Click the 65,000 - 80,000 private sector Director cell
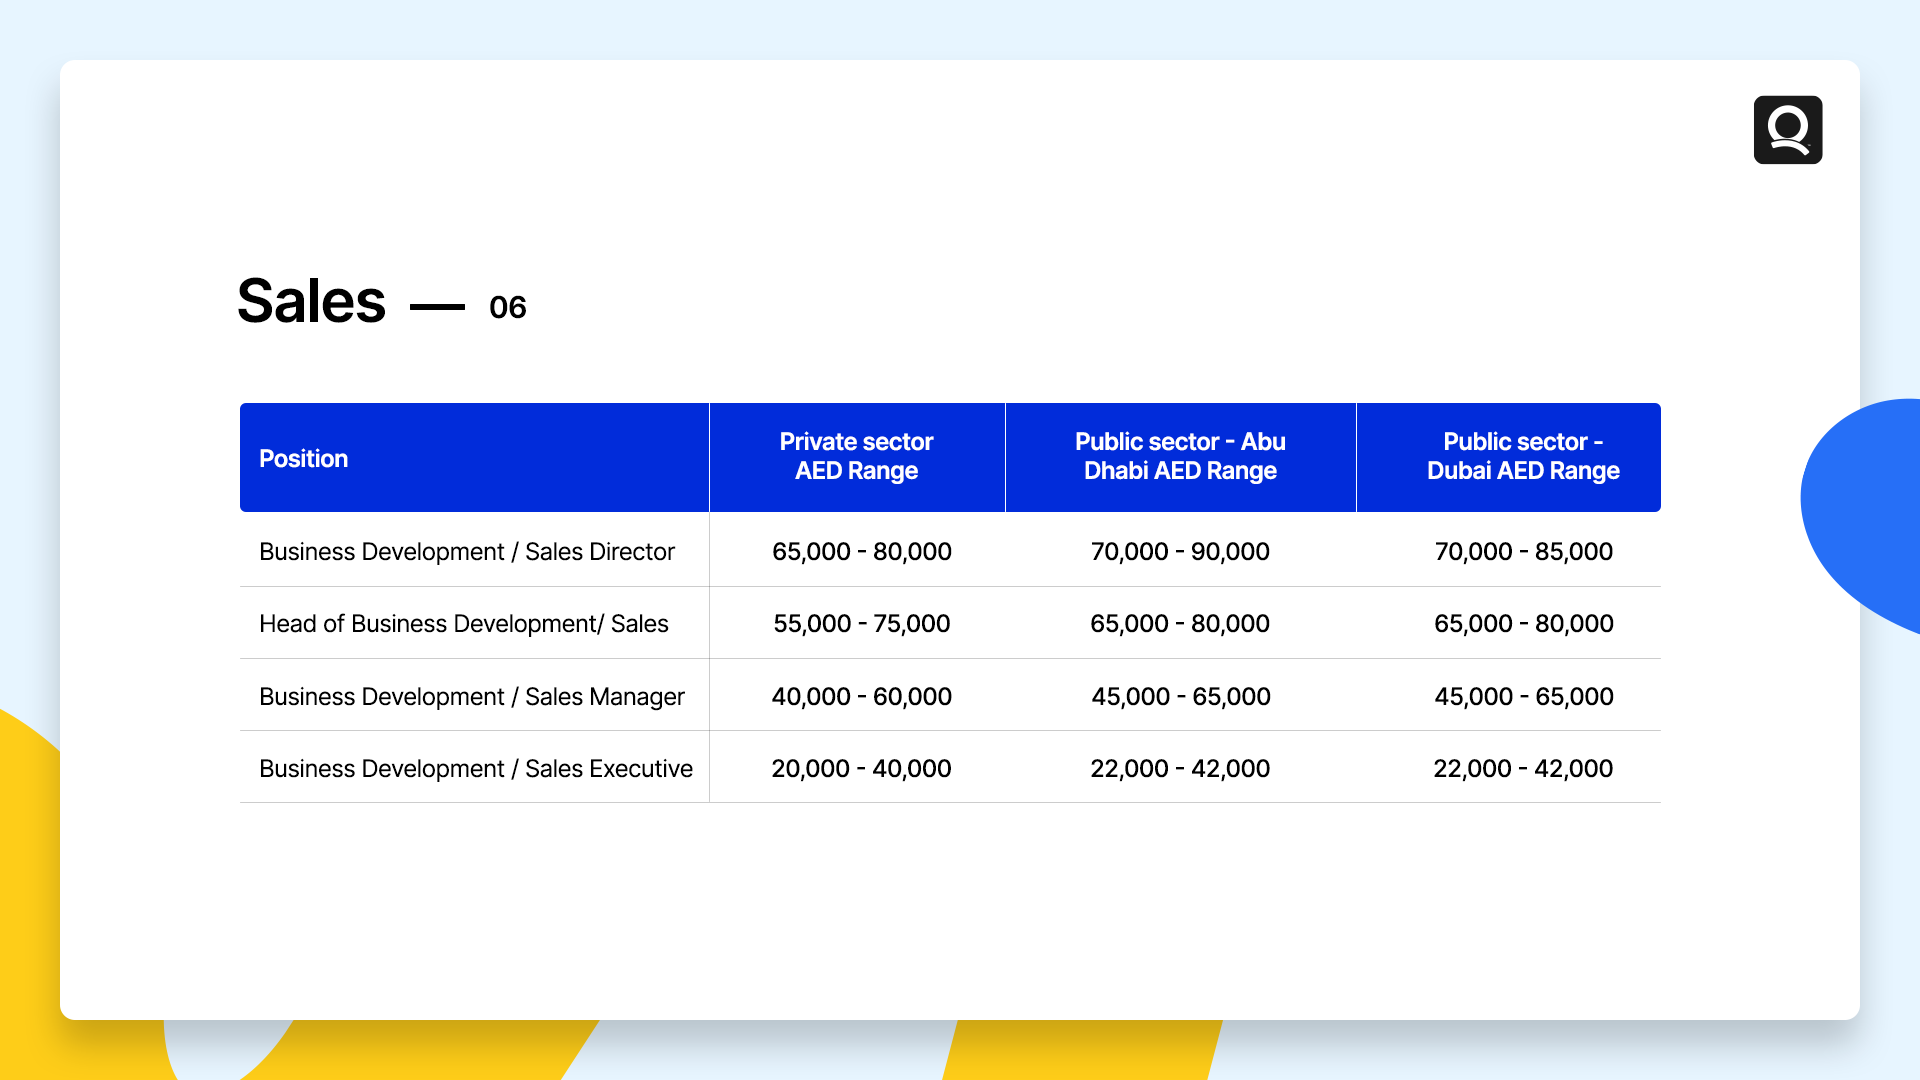This screenshot has width=1920, height=1080. coord(861,551)
